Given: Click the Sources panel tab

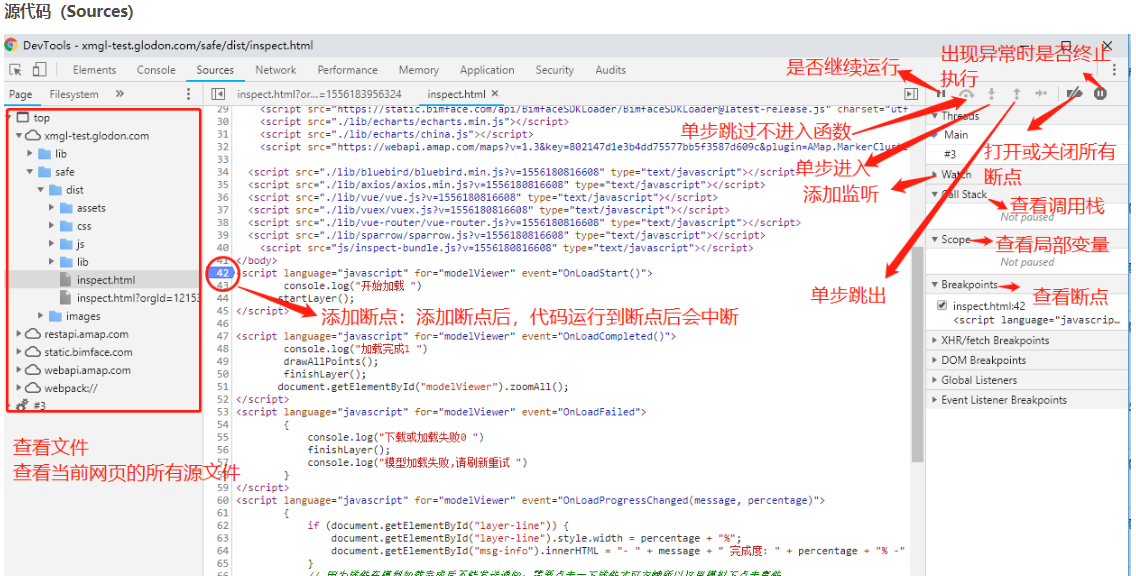Looking at the screenshot, I should [215, 70].
